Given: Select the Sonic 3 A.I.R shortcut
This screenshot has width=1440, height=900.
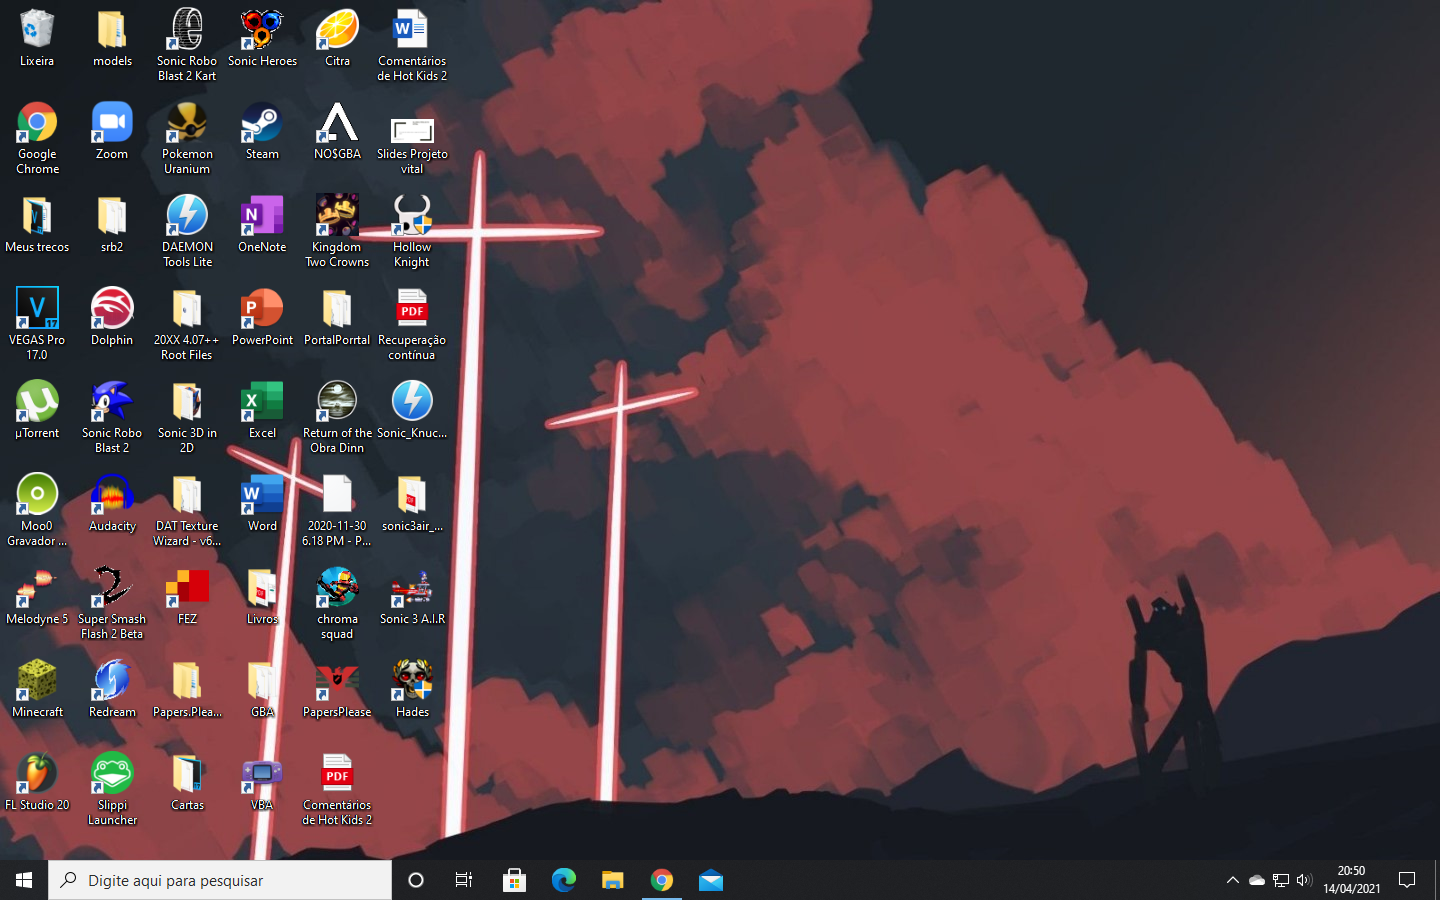Looking at the screenshot, I should click(412, 596).
